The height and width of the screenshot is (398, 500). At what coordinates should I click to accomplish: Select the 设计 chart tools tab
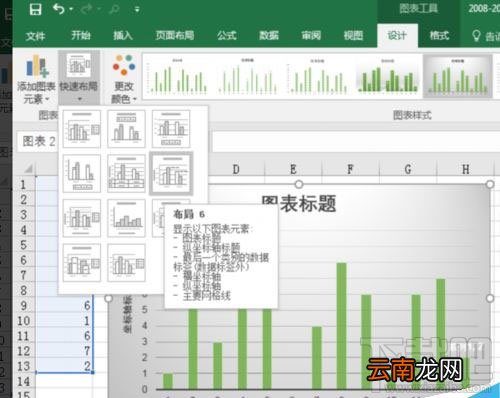point(397,35)
